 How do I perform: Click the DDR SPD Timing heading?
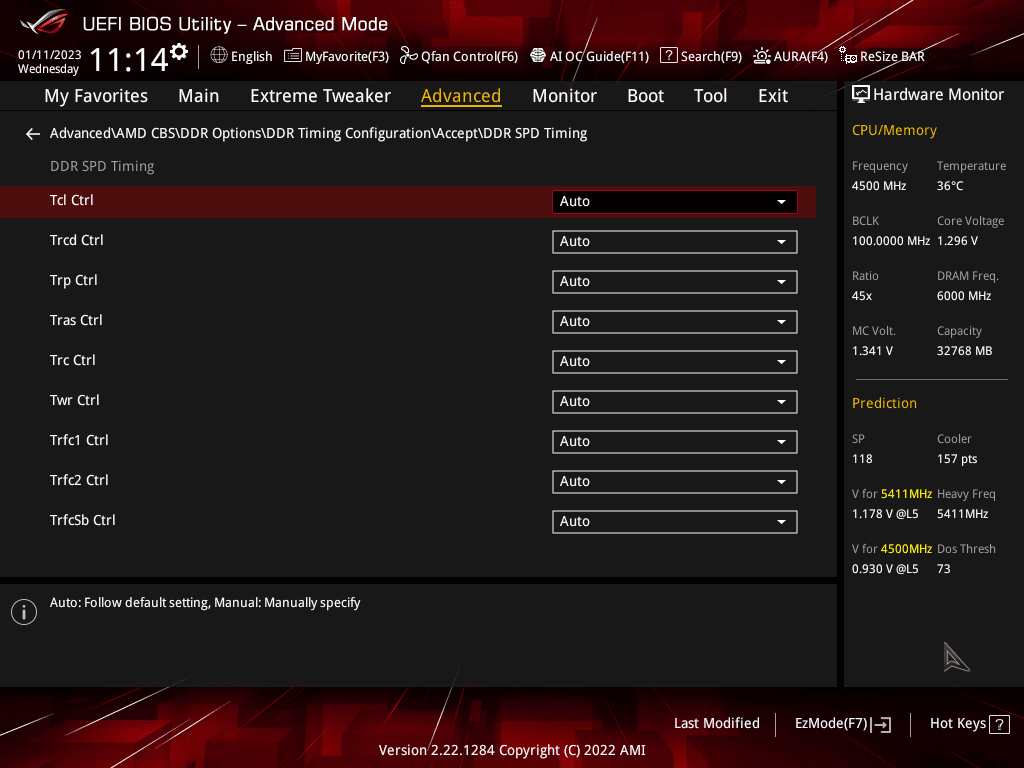(102, 167)
